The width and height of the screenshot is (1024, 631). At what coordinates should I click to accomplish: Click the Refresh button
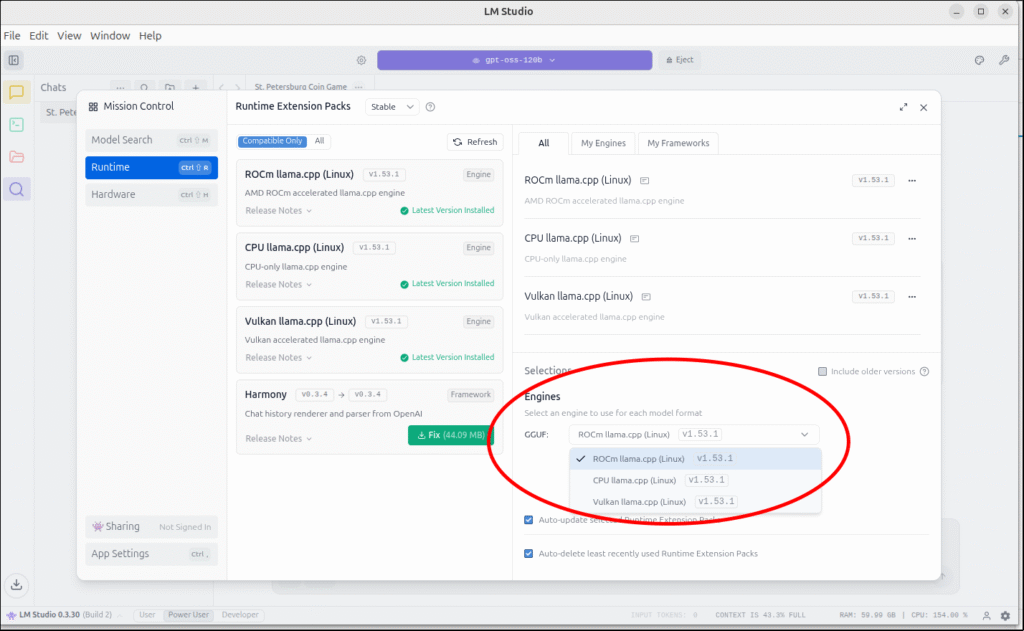473,142
